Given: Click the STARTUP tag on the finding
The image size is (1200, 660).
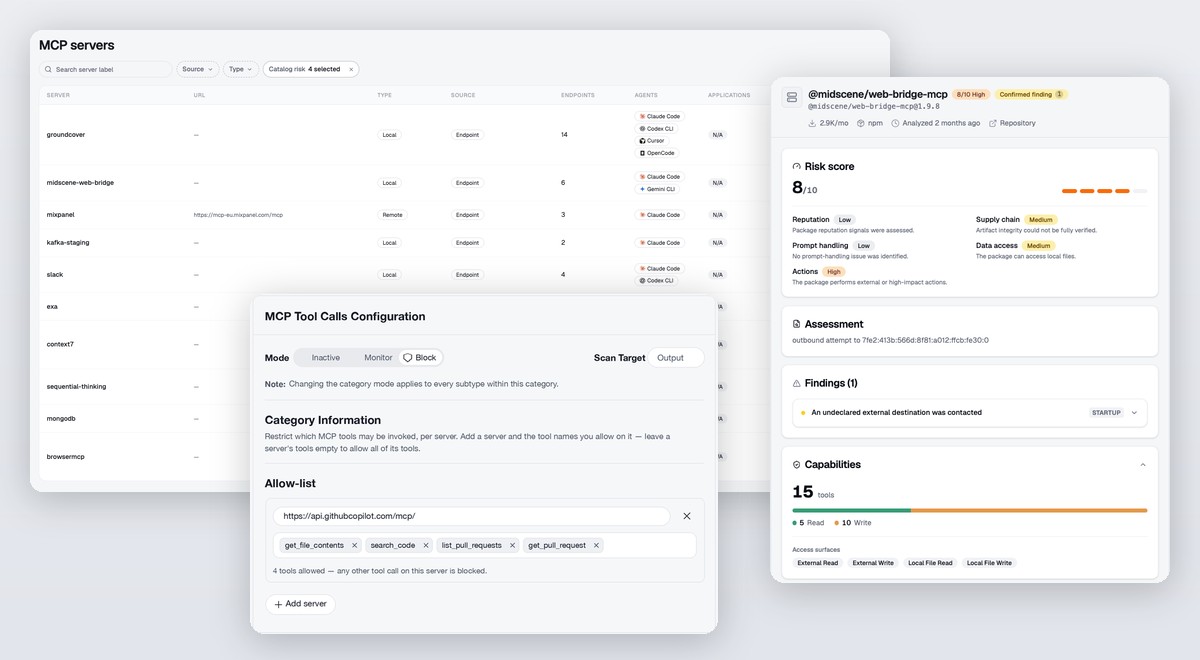Looking at the screenshot, I should 1106,412.
